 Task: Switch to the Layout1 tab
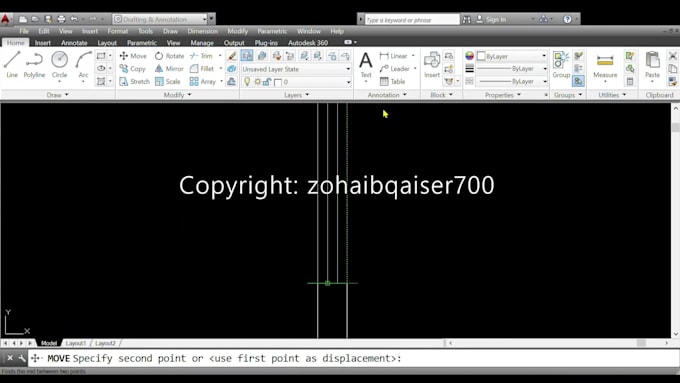76,343
